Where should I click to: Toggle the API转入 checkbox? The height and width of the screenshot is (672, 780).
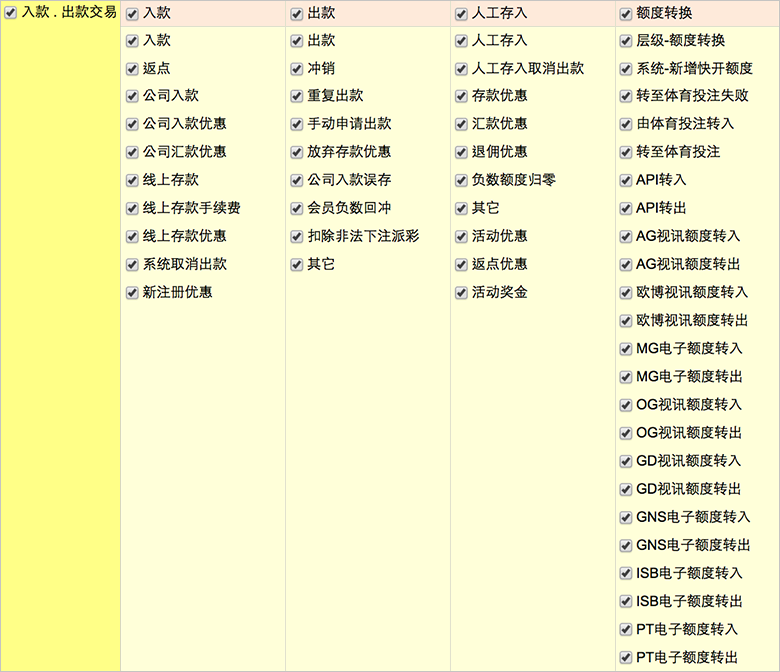(x=626, y=180)
